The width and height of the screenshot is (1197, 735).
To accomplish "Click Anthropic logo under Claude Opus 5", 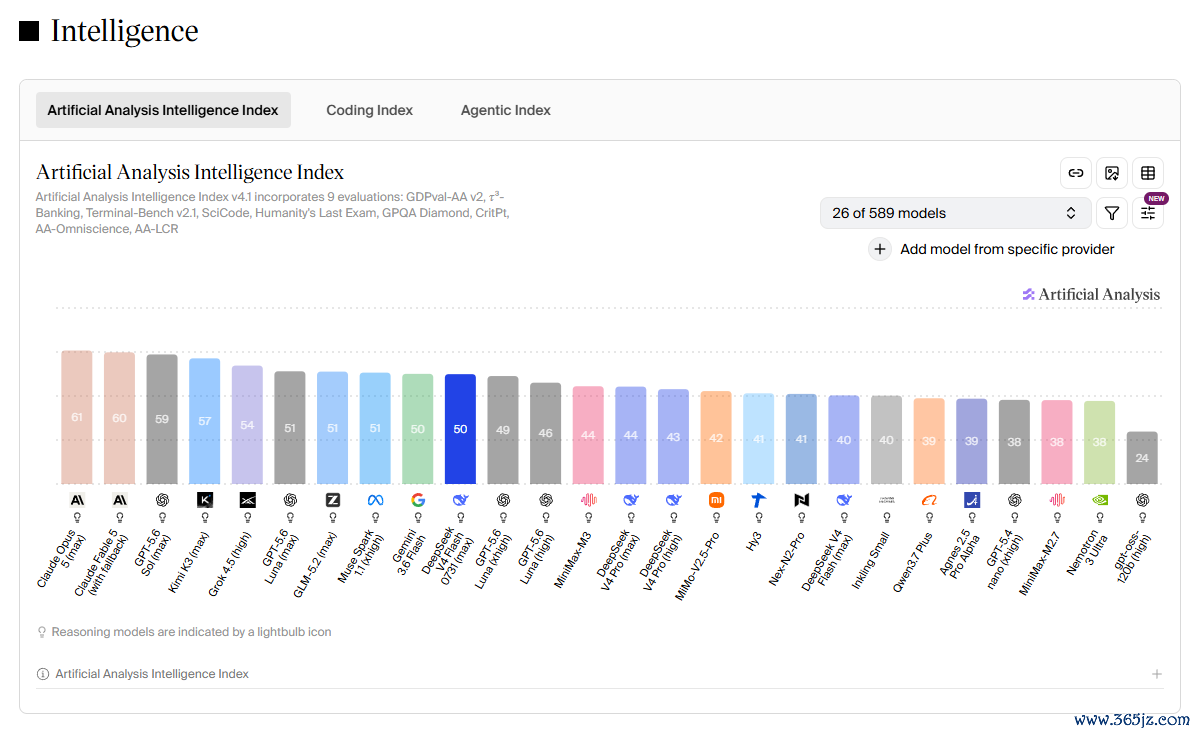I will click(77, 500).
